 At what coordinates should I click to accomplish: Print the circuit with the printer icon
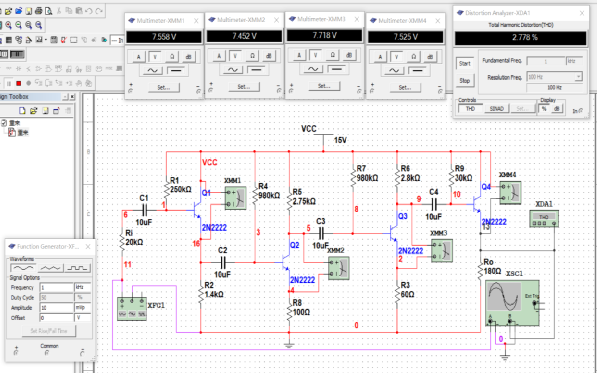click(38, 11)
